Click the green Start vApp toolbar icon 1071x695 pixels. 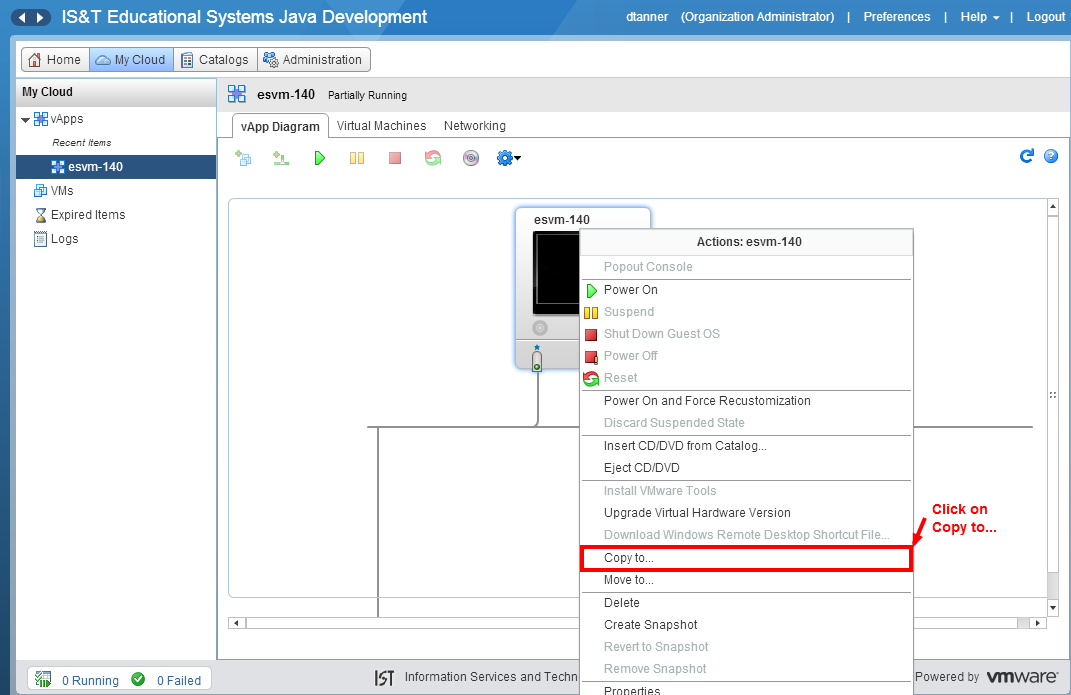(x=319, y=158)
